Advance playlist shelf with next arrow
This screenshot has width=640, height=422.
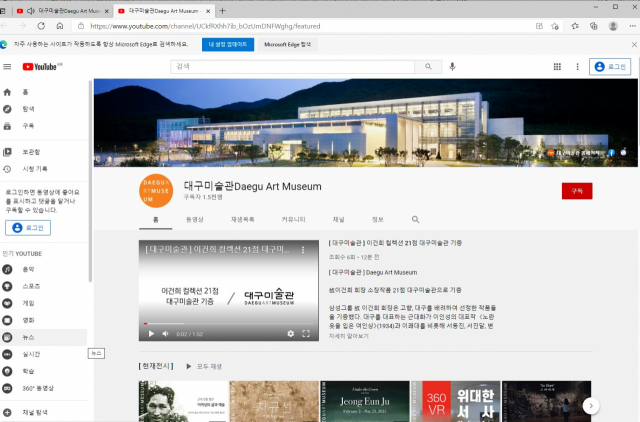click(591, 406)
